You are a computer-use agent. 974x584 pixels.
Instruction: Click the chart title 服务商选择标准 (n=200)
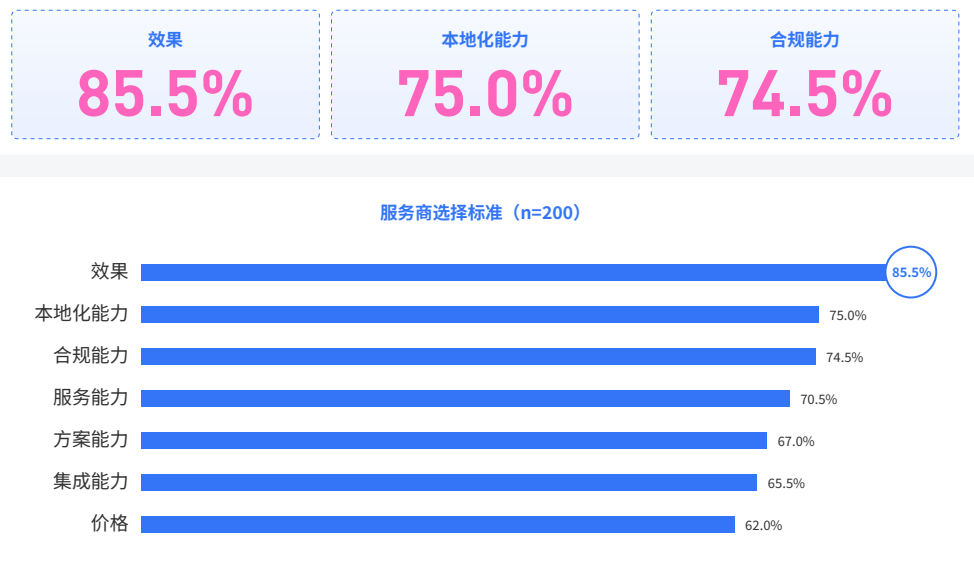coord(483,212)
